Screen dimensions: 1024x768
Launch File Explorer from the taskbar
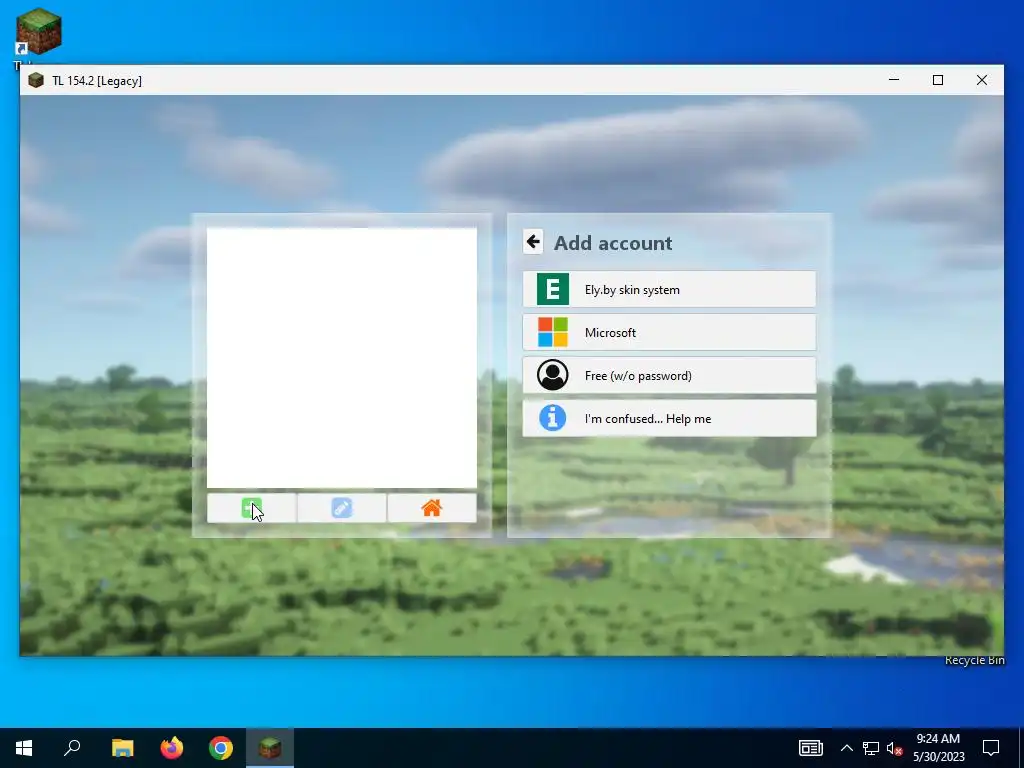pos(122,748)
